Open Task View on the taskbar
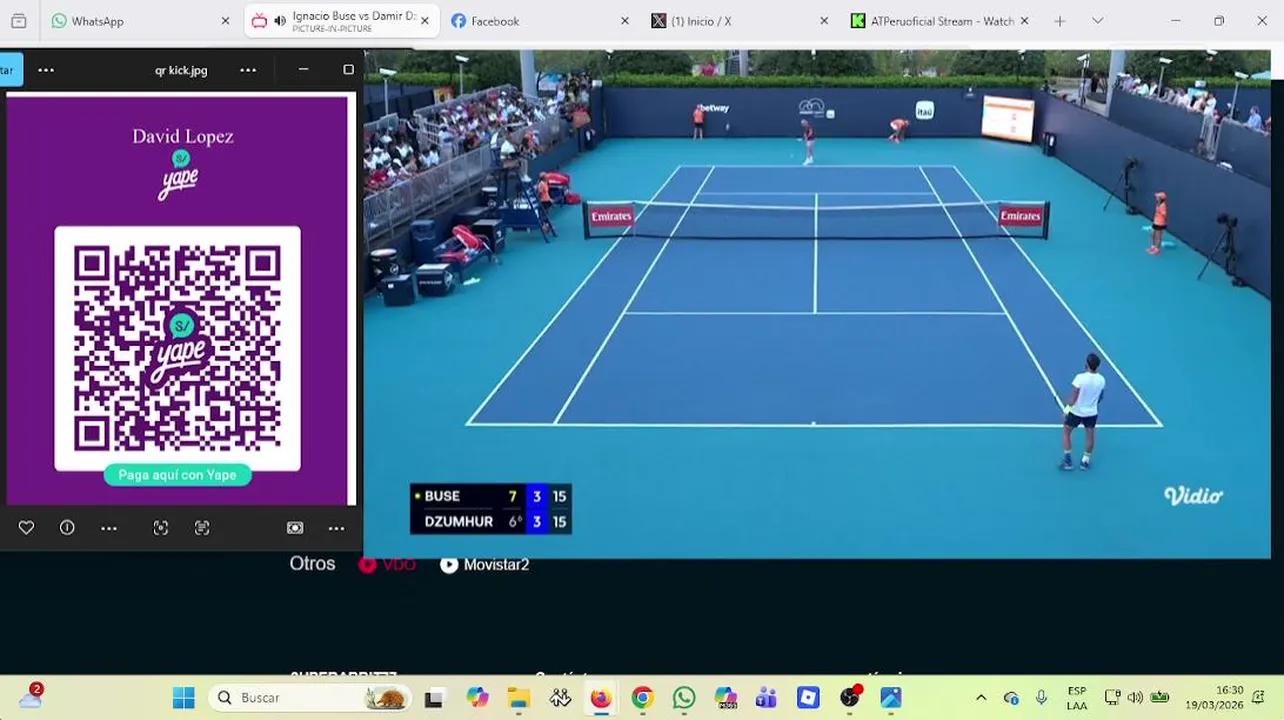Screen dimensions: 1284x720 (433, 698)
